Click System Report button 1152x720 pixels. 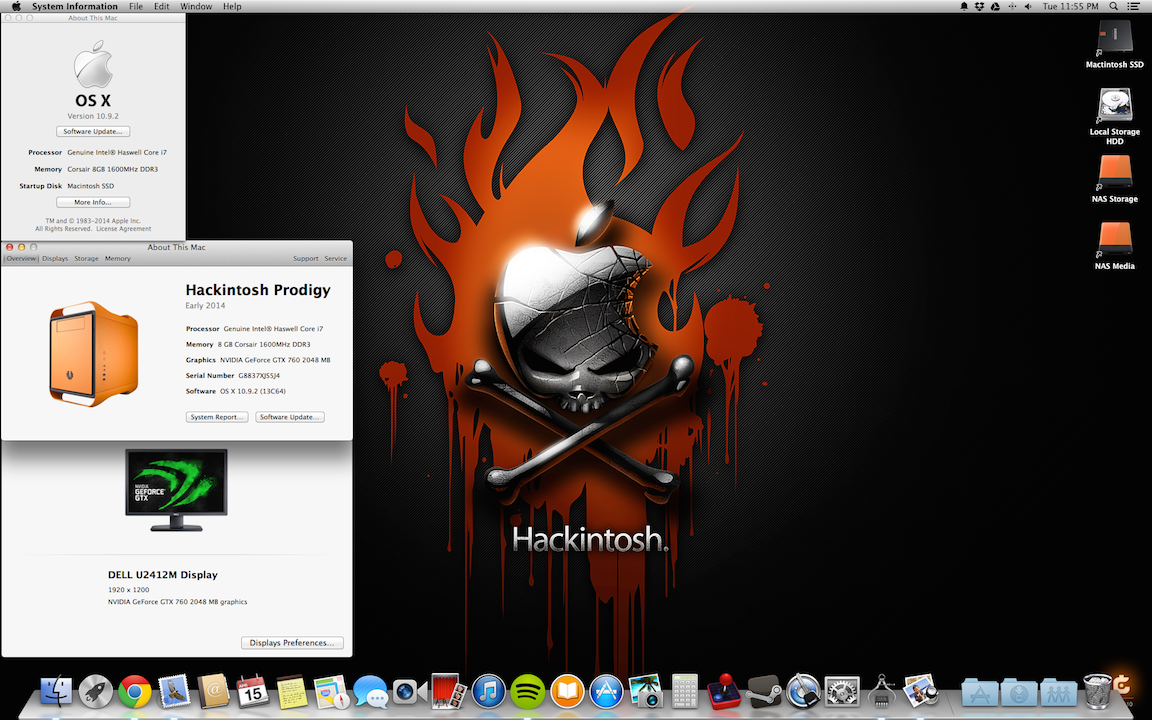point(217,417)
